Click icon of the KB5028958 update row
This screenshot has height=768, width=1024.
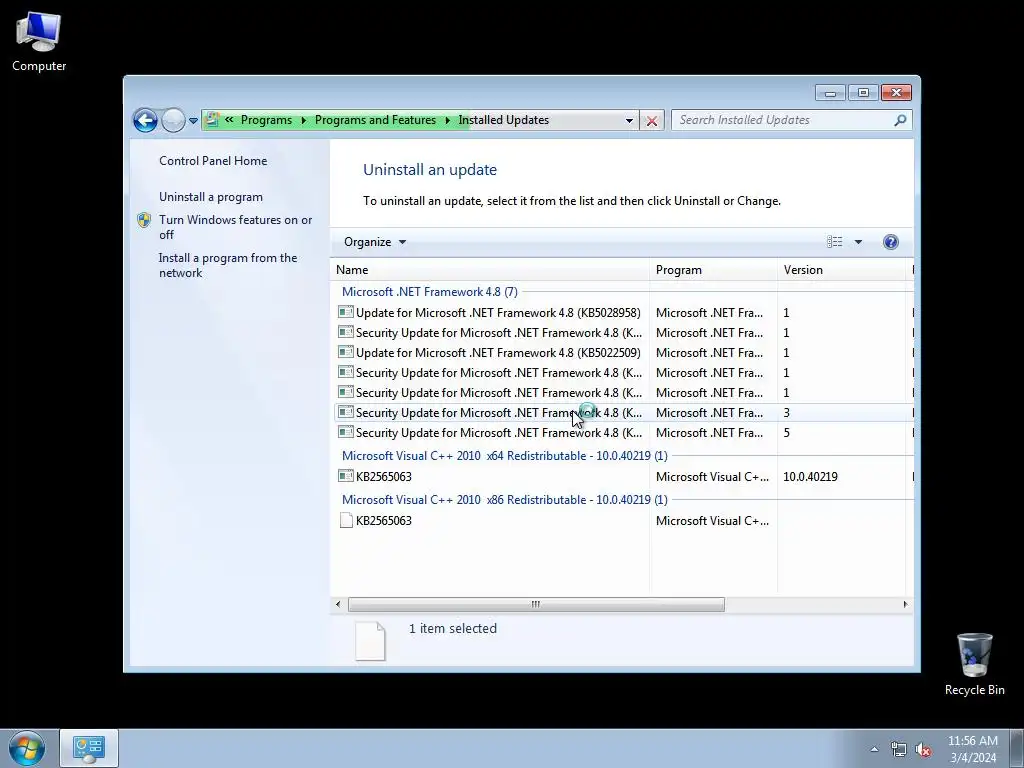(x=345, y=312)
